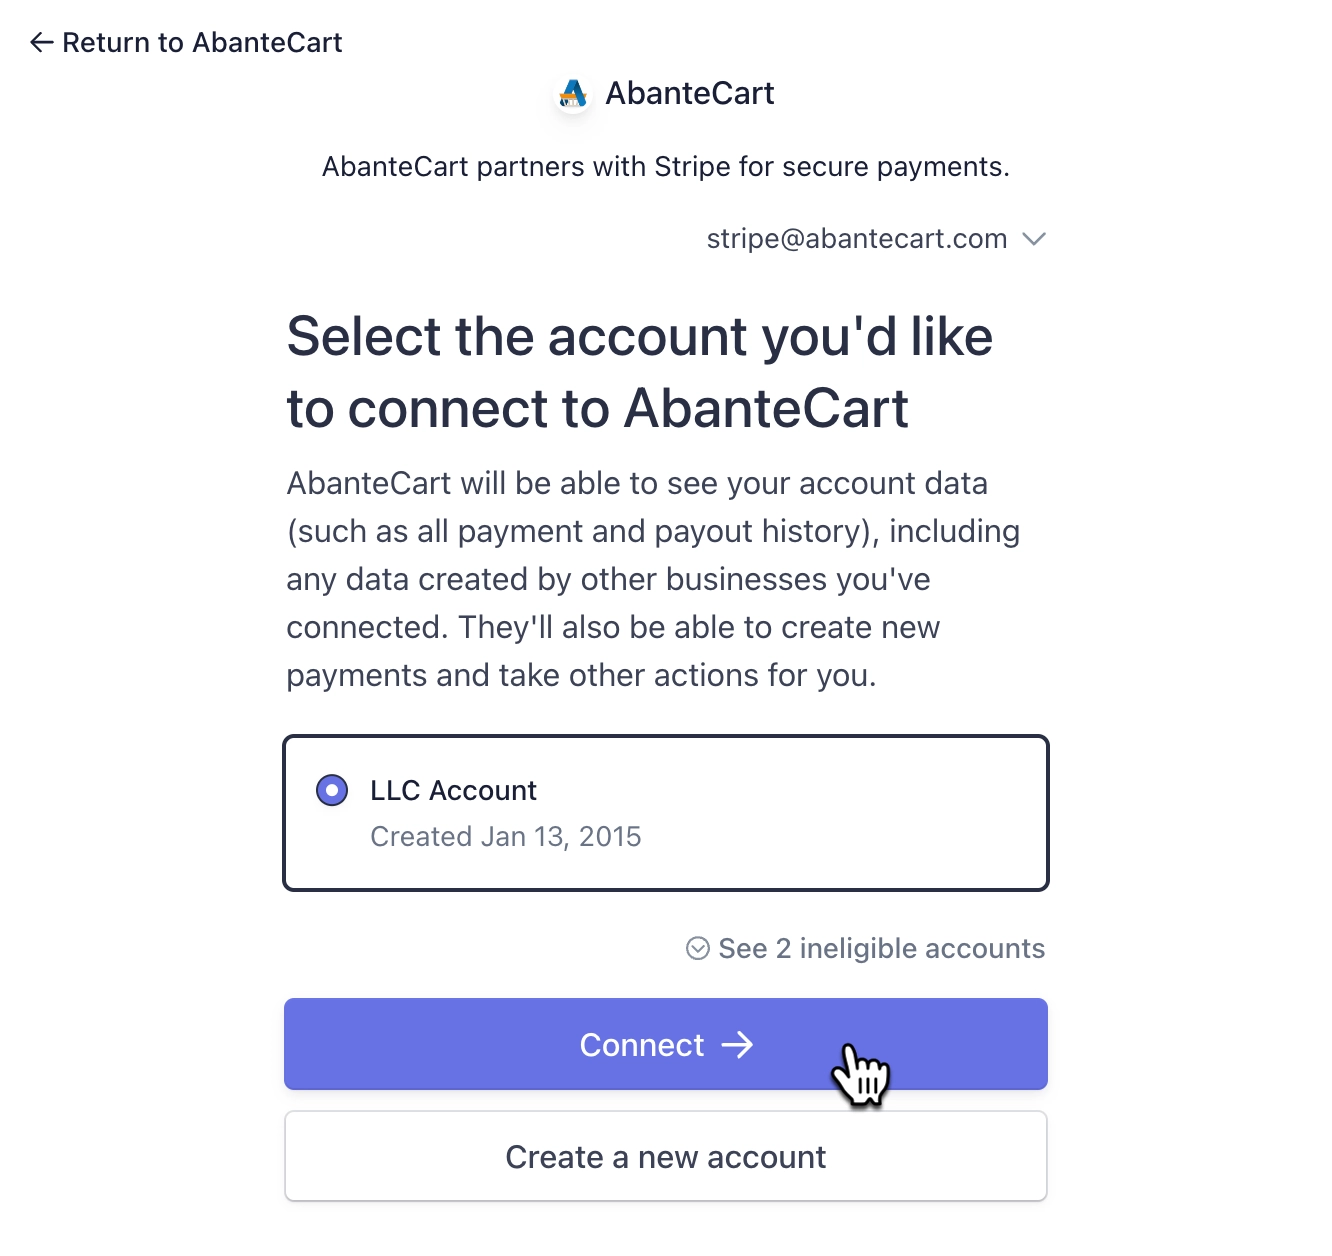The width and height of the screenshot is (1332, 1256).
Task: Click Create a new account button
Action: click(666, 1156)
